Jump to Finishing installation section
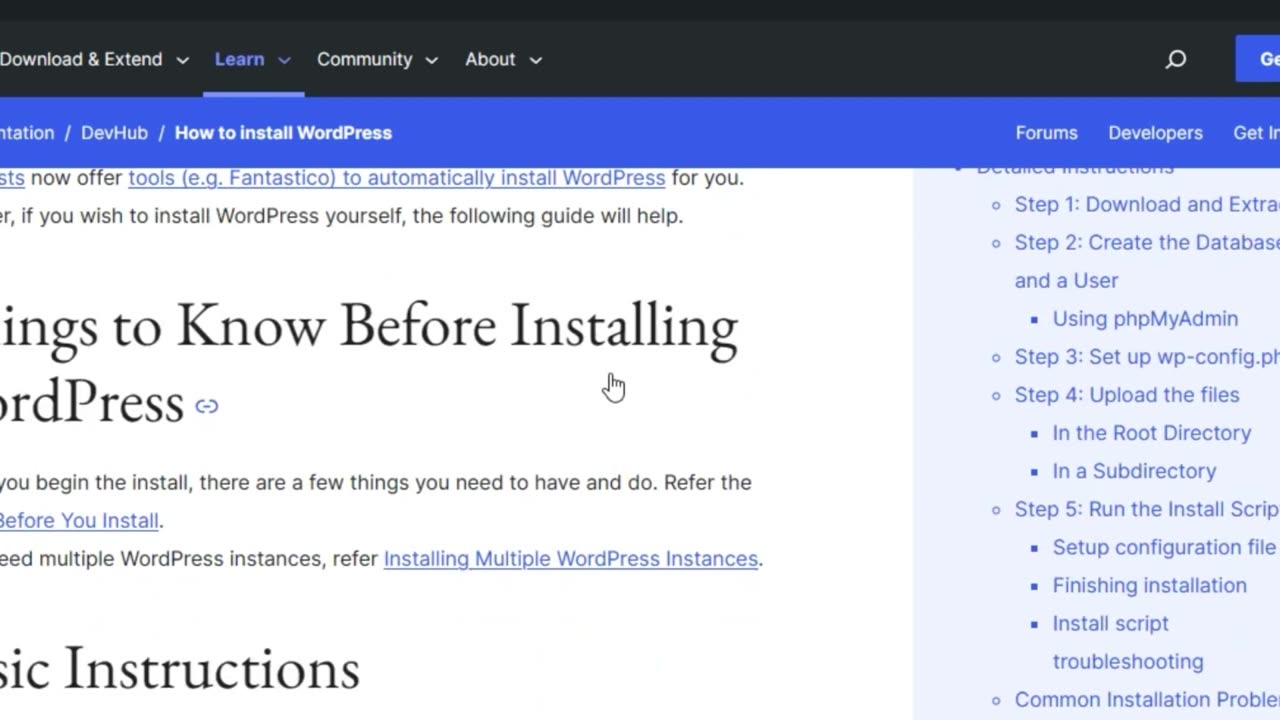The image size is (1280, 720). (x=1150, y=585)
